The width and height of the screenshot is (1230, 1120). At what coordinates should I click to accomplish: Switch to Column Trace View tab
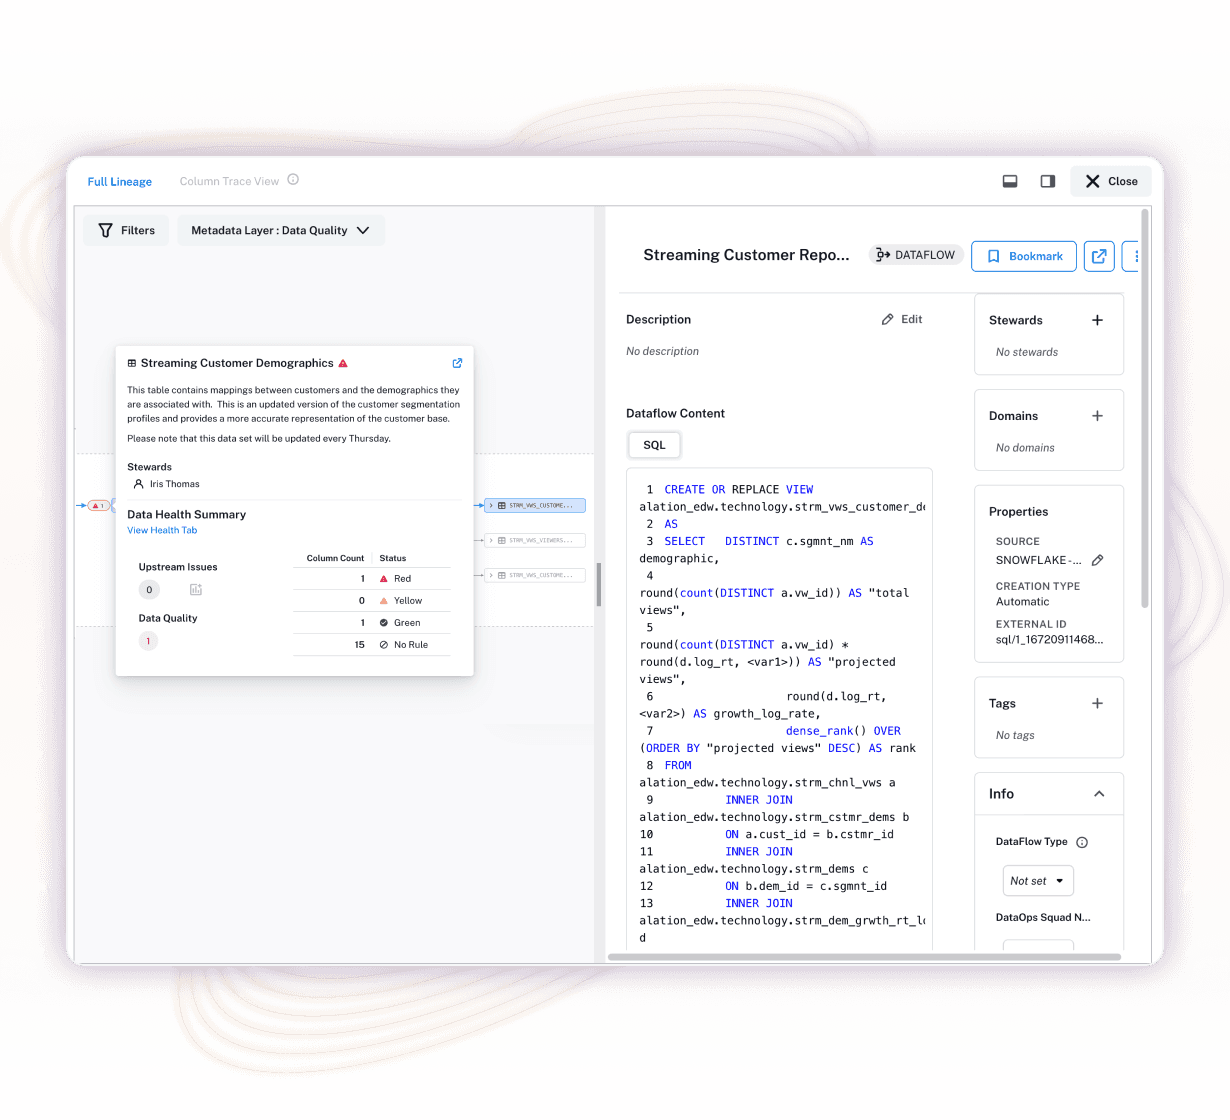tap(228, 181)
